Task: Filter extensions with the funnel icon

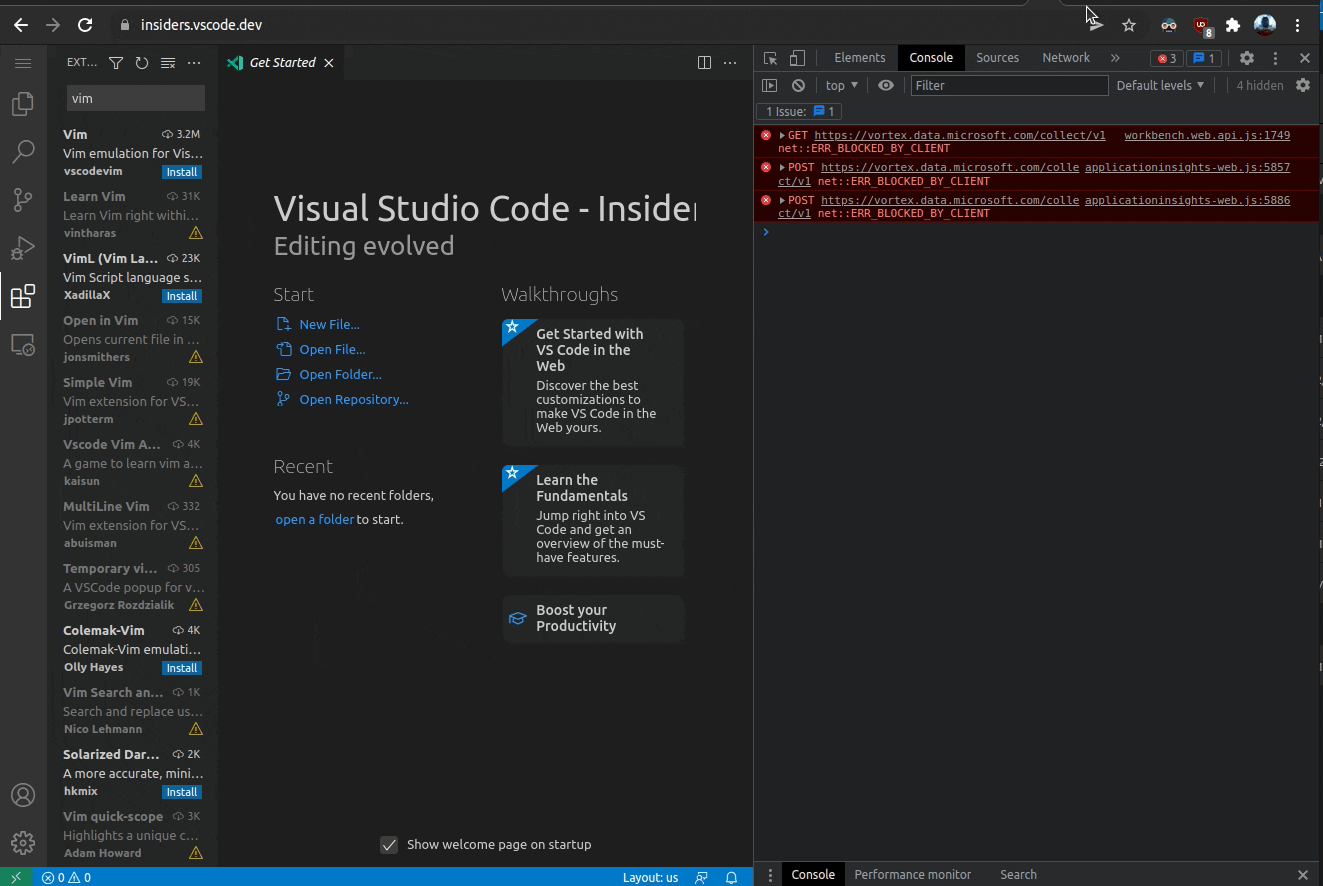Action: click(x=116, y=63)
